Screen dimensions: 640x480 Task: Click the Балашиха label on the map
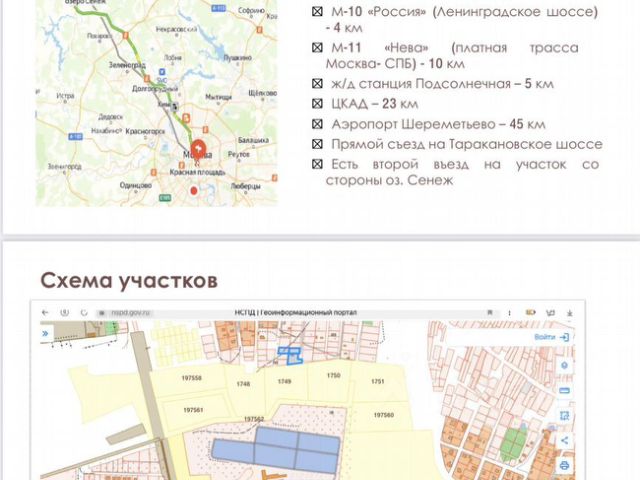coord(253,140)
